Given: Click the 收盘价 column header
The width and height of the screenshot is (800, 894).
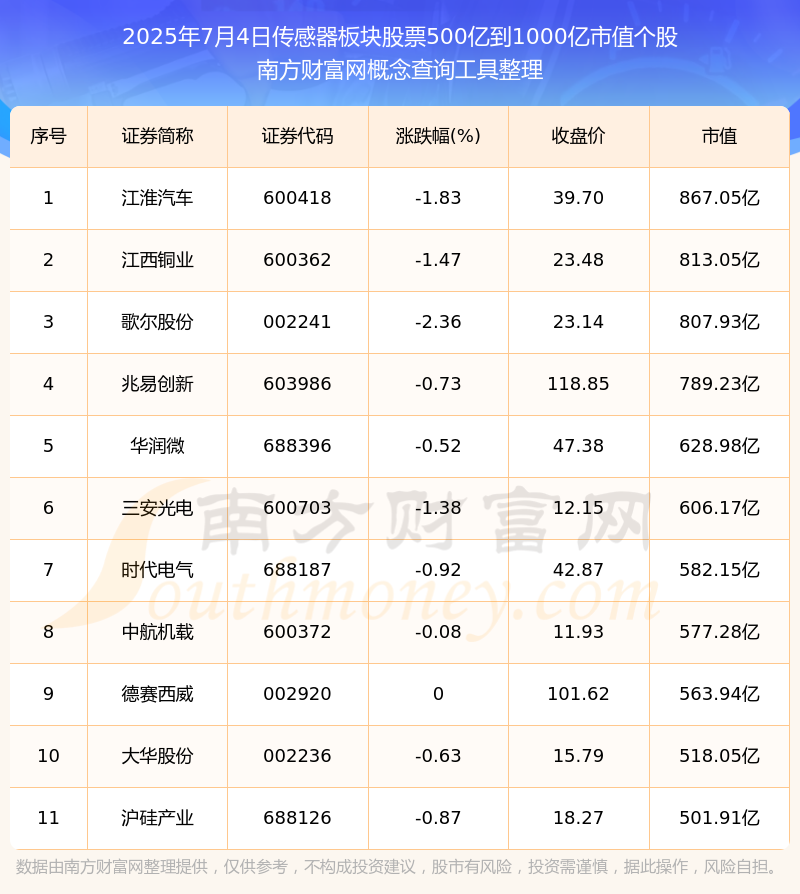Looking at the screenshot, I should (x=578, y=136).
